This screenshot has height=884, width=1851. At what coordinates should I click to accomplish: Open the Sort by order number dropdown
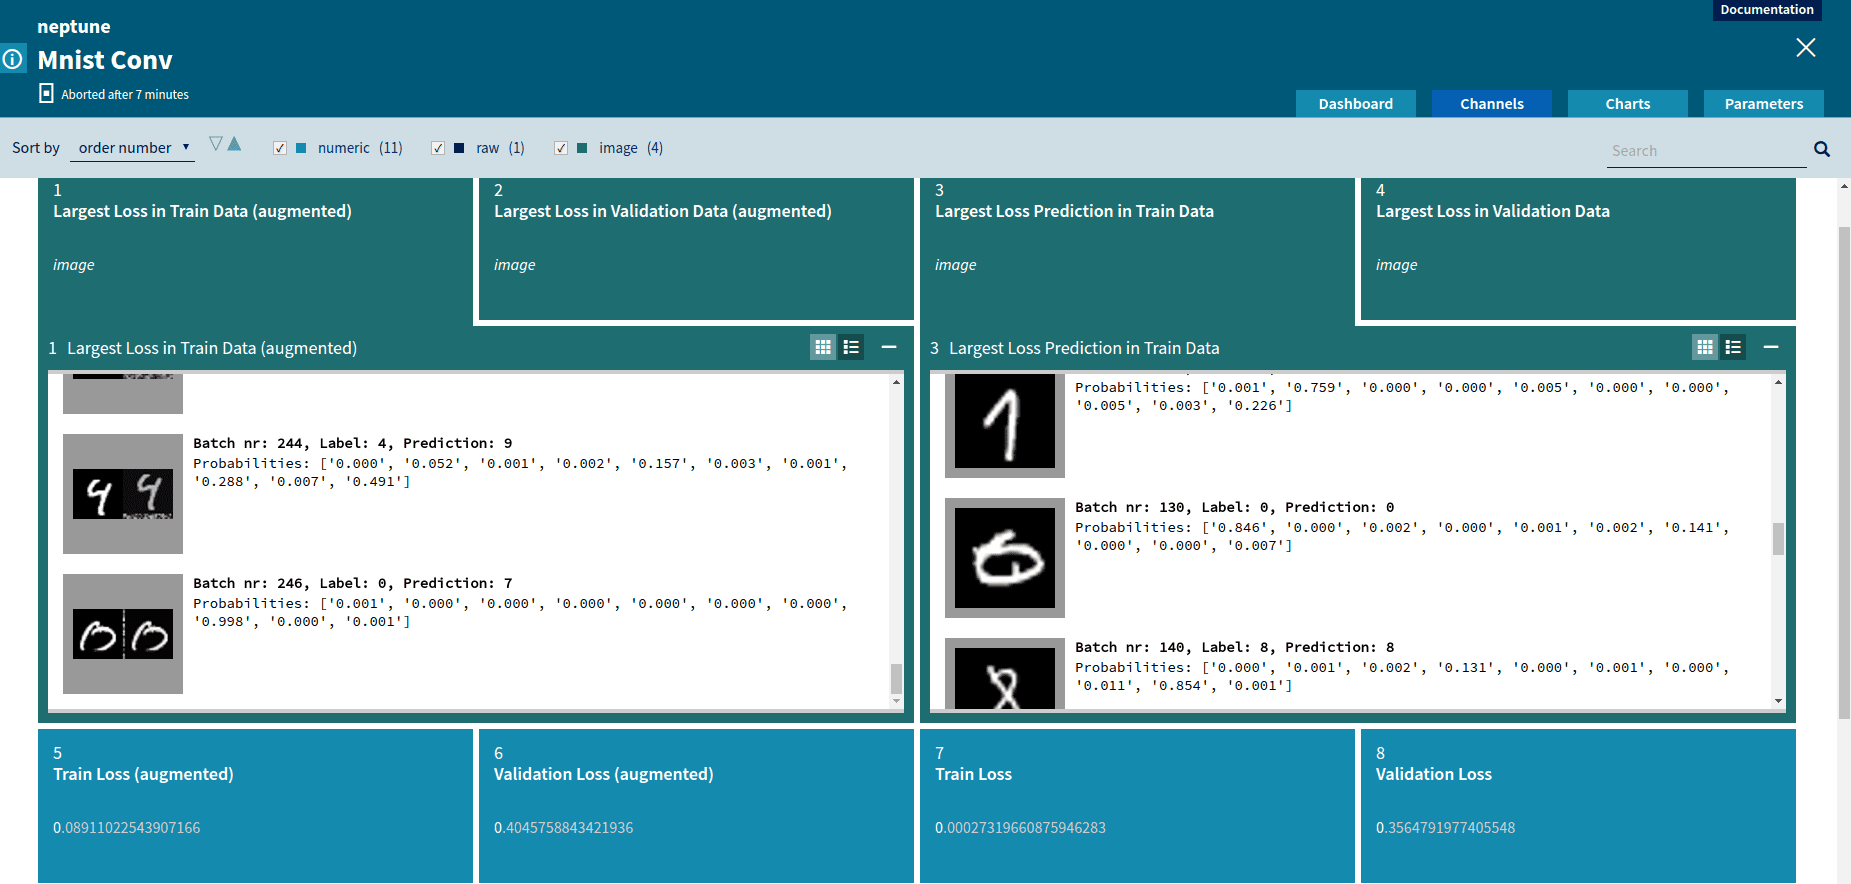(134, 148)
